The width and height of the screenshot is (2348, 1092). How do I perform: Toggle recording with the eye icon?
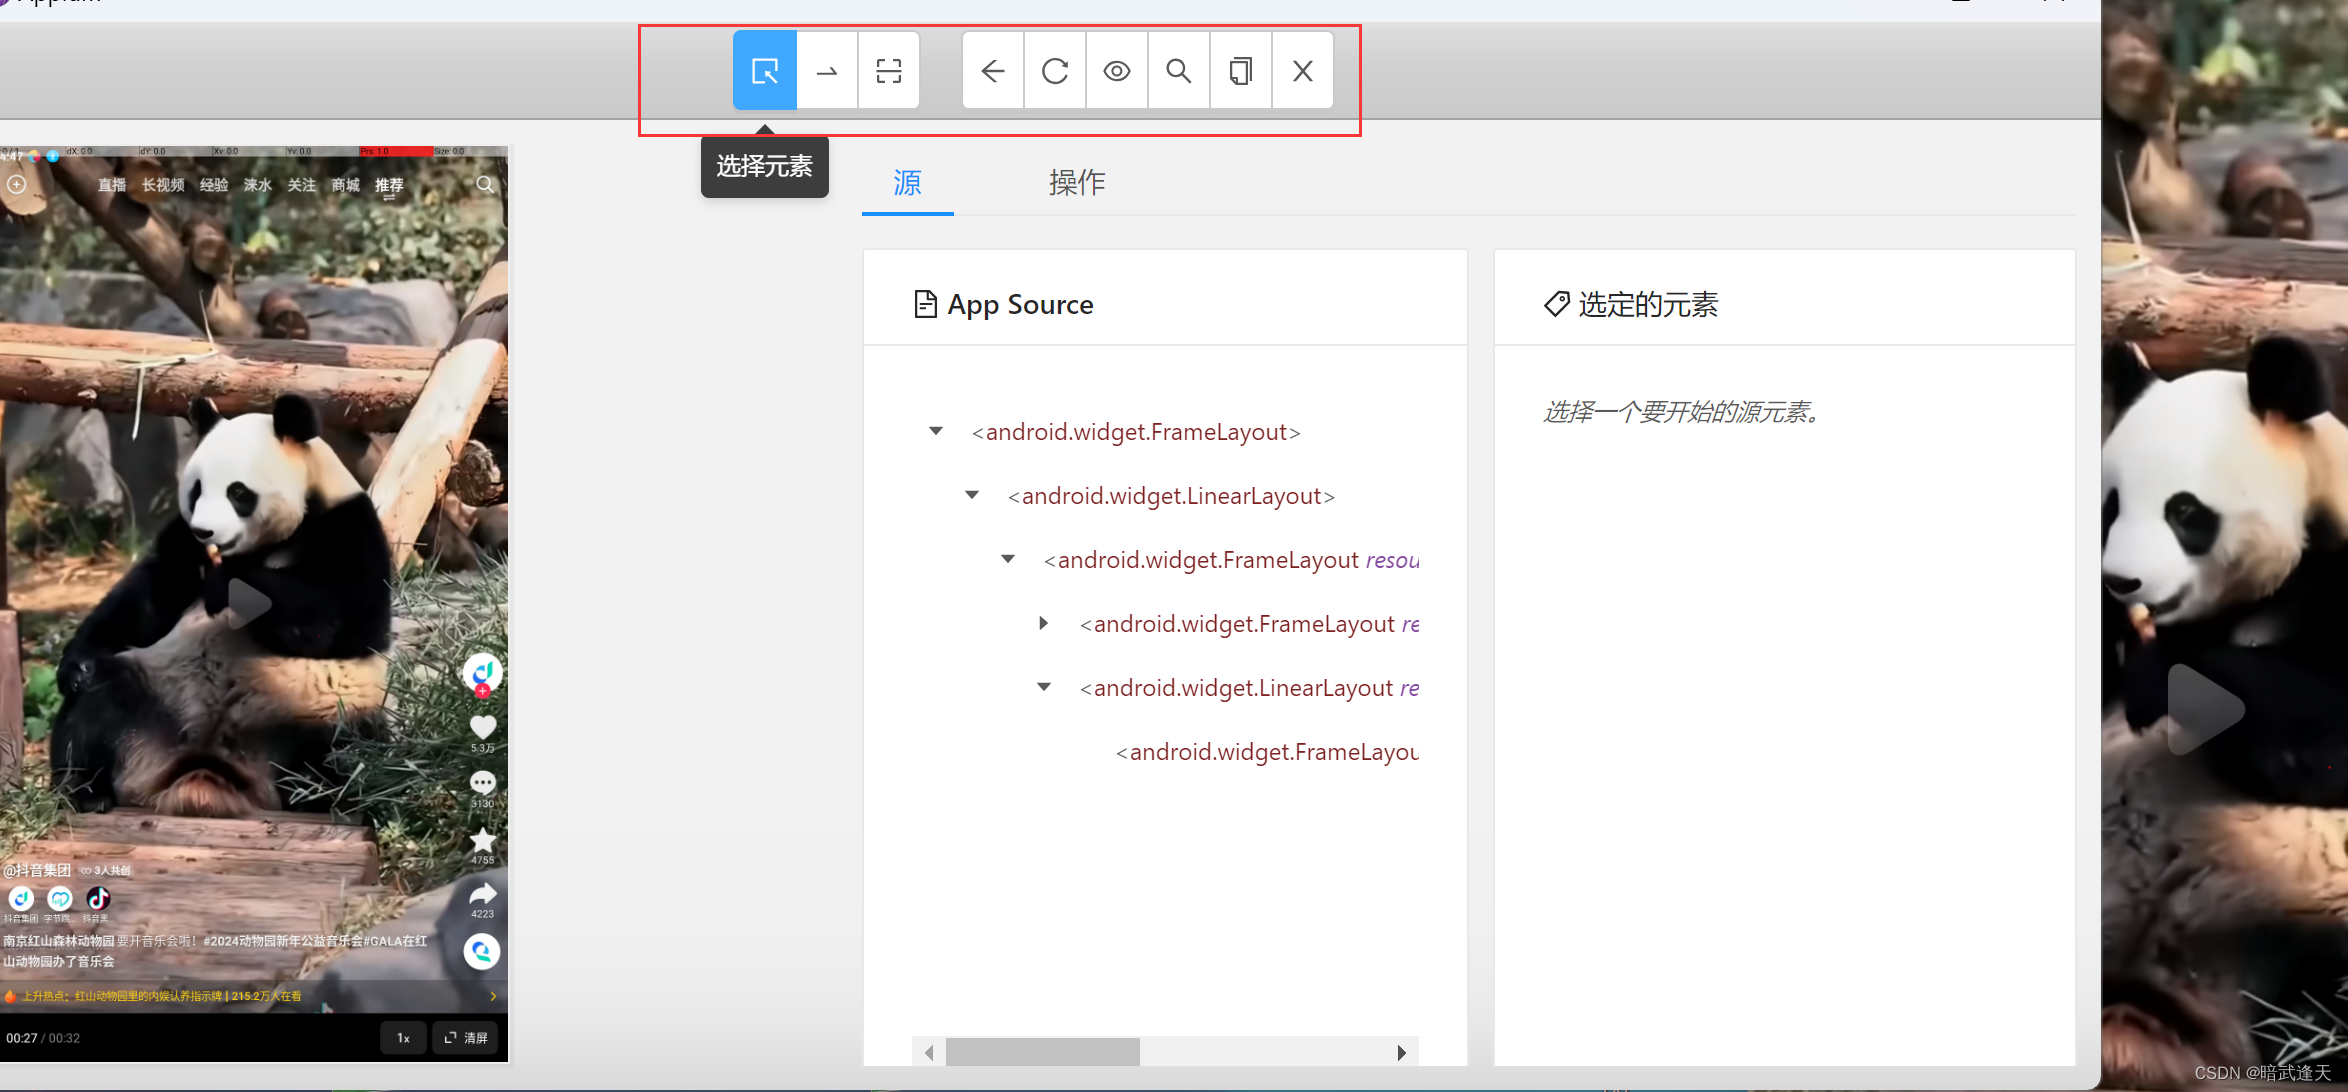(1117, 71)
